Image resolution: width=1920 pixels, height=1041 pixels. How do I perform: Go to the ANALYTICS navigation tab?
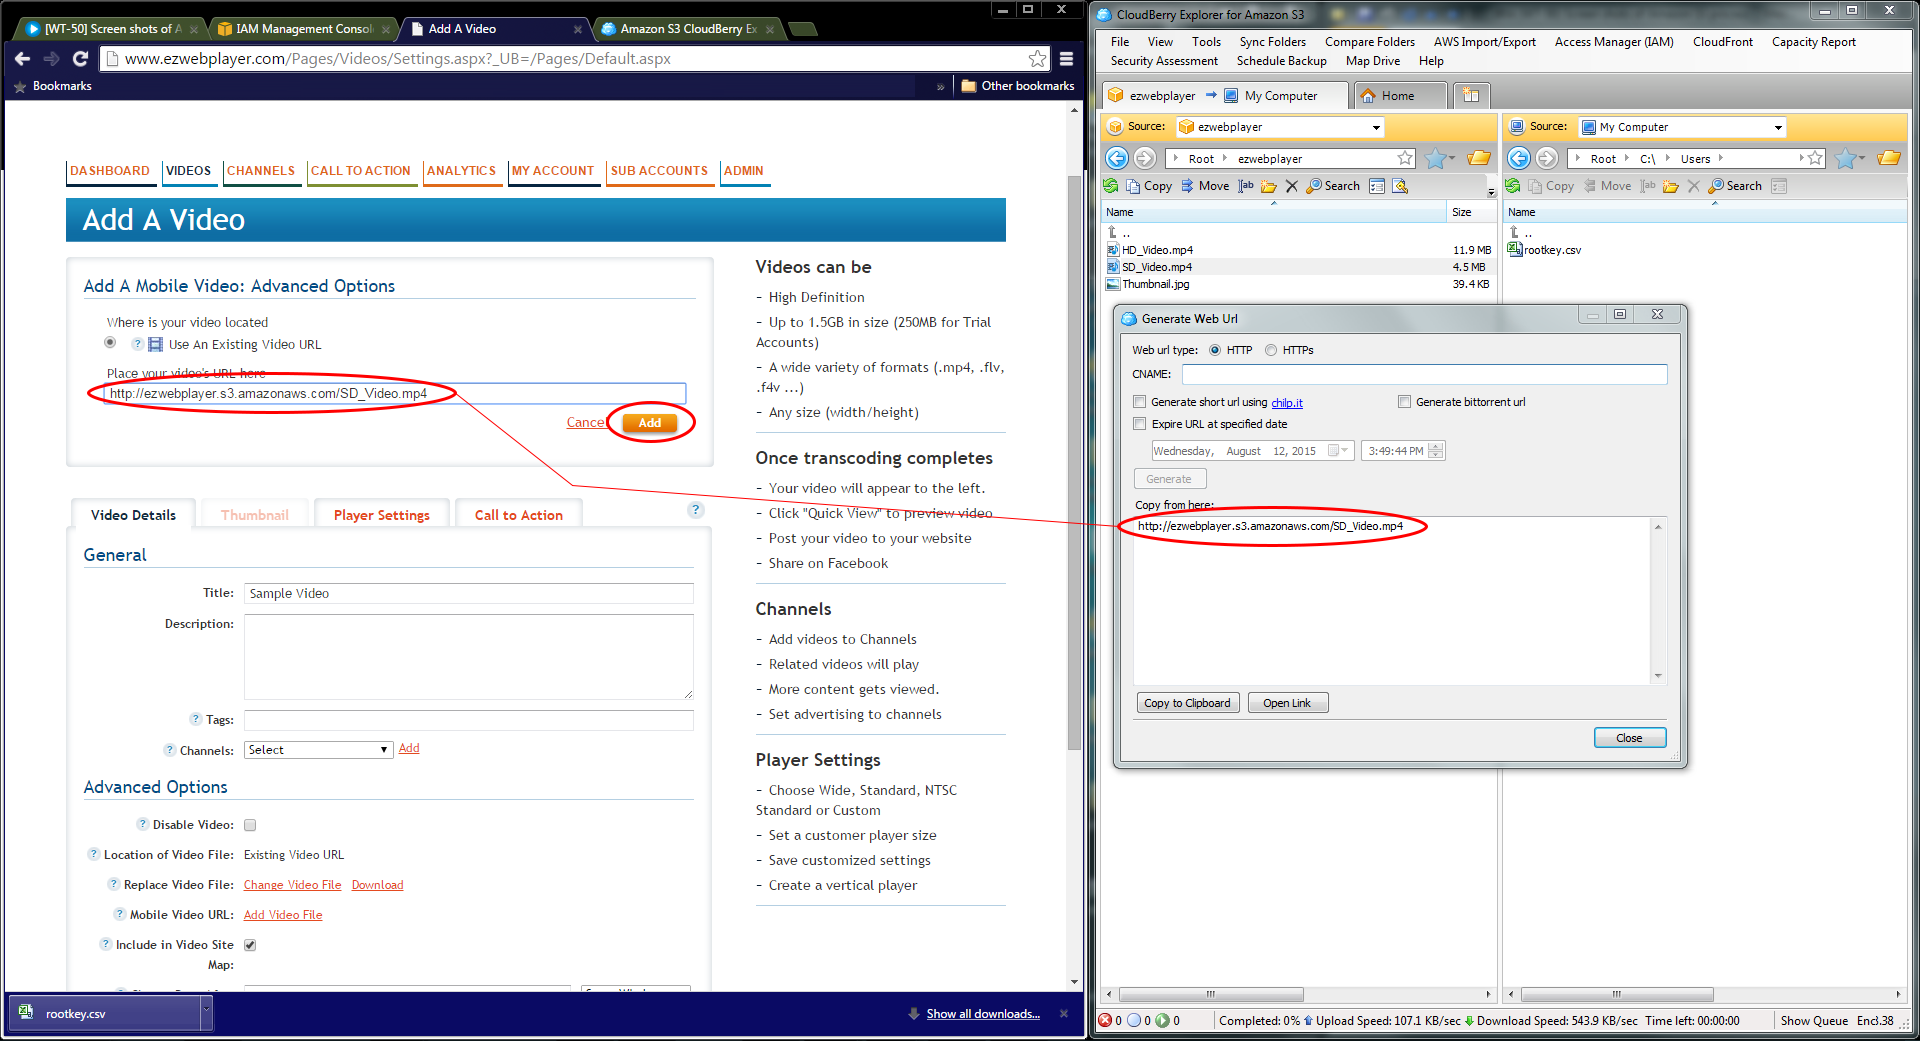461,171
